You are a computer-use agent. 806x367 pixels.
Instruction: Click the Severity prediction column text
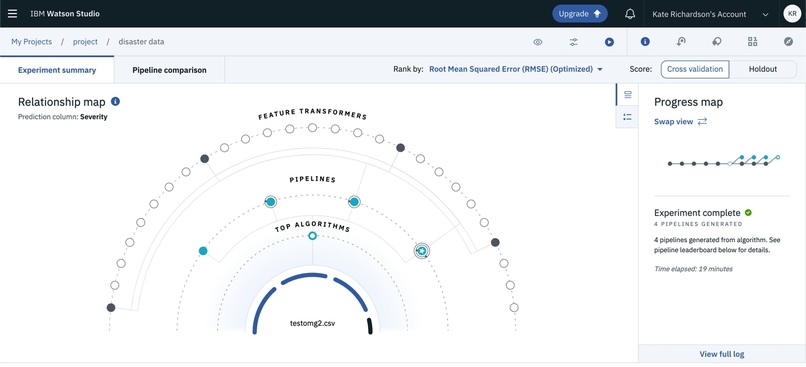point(94,117)
